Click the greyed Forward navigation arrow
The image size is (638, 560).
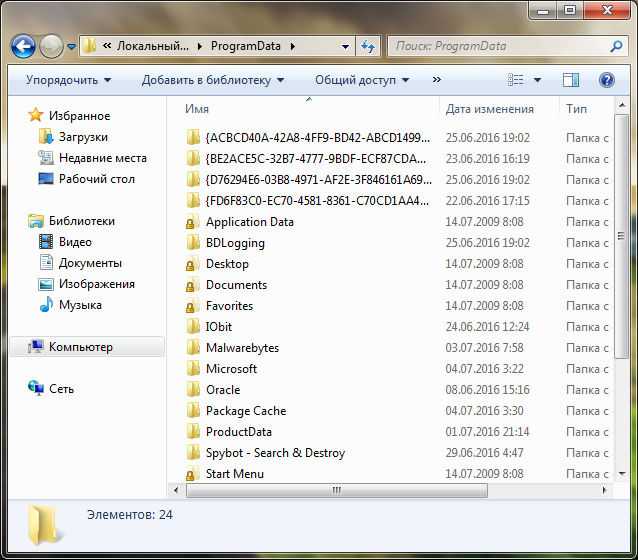[51, 46]
